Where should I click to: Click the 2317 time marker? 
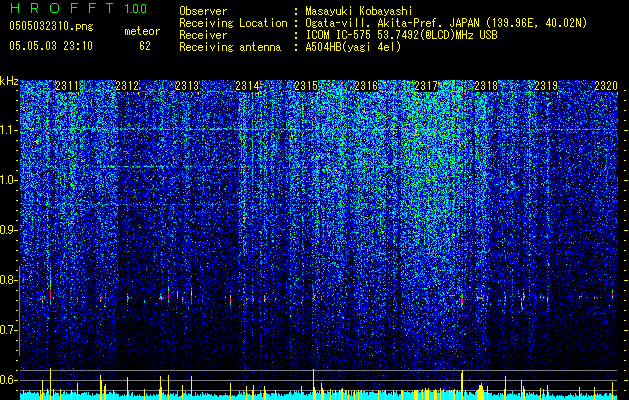(426, 86)
